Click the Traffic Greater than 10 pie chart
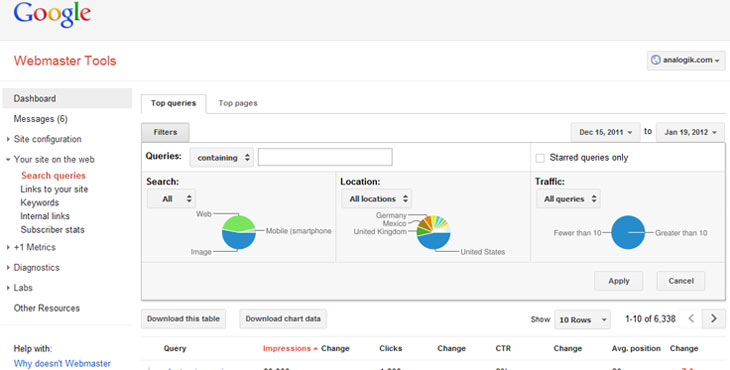The image size is (730, 370). click(628, 232)
